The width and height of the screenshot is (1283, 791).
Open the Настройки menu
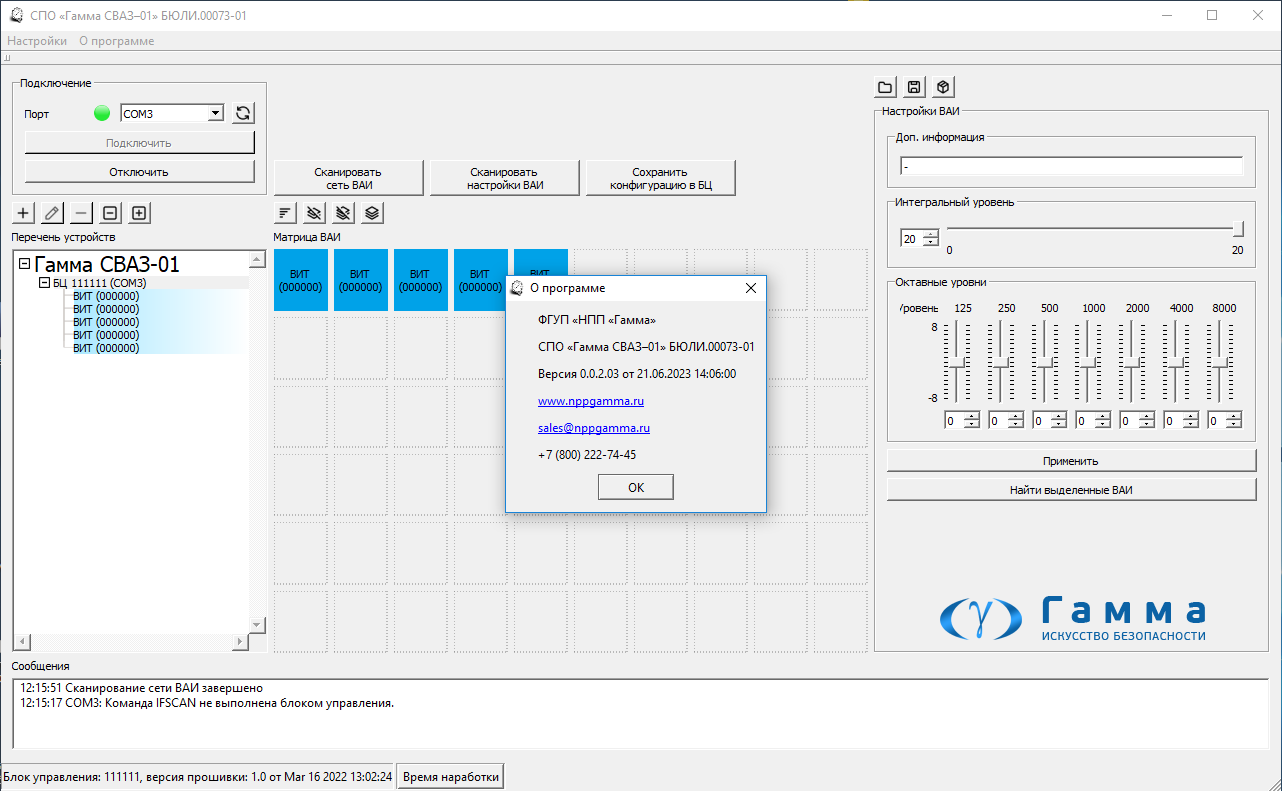point(37,41)
